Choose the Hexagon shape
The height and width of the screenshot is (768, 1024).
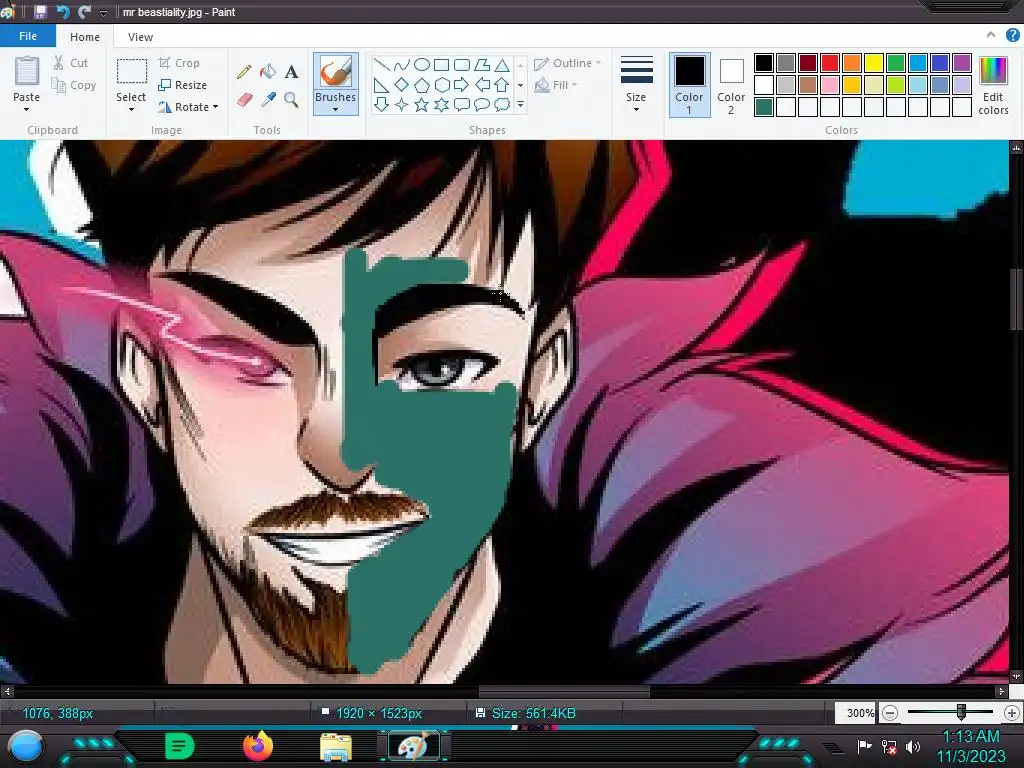point(441,85)
